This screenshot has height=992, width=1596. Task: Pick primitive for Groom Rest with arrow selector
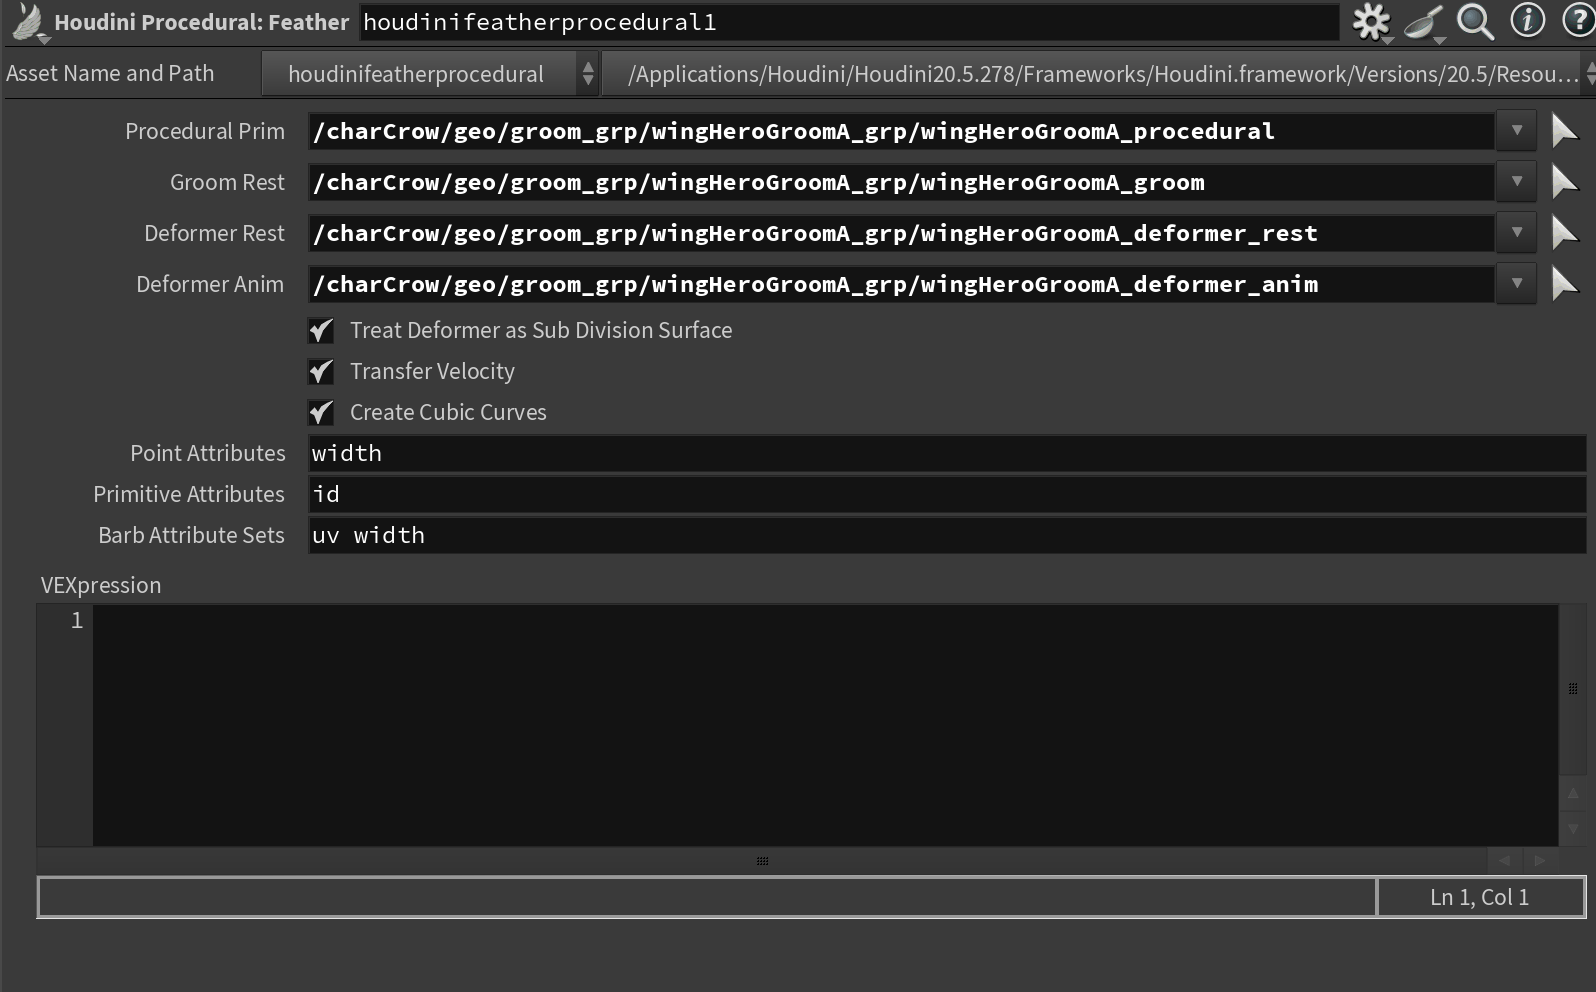point(1564,182)
